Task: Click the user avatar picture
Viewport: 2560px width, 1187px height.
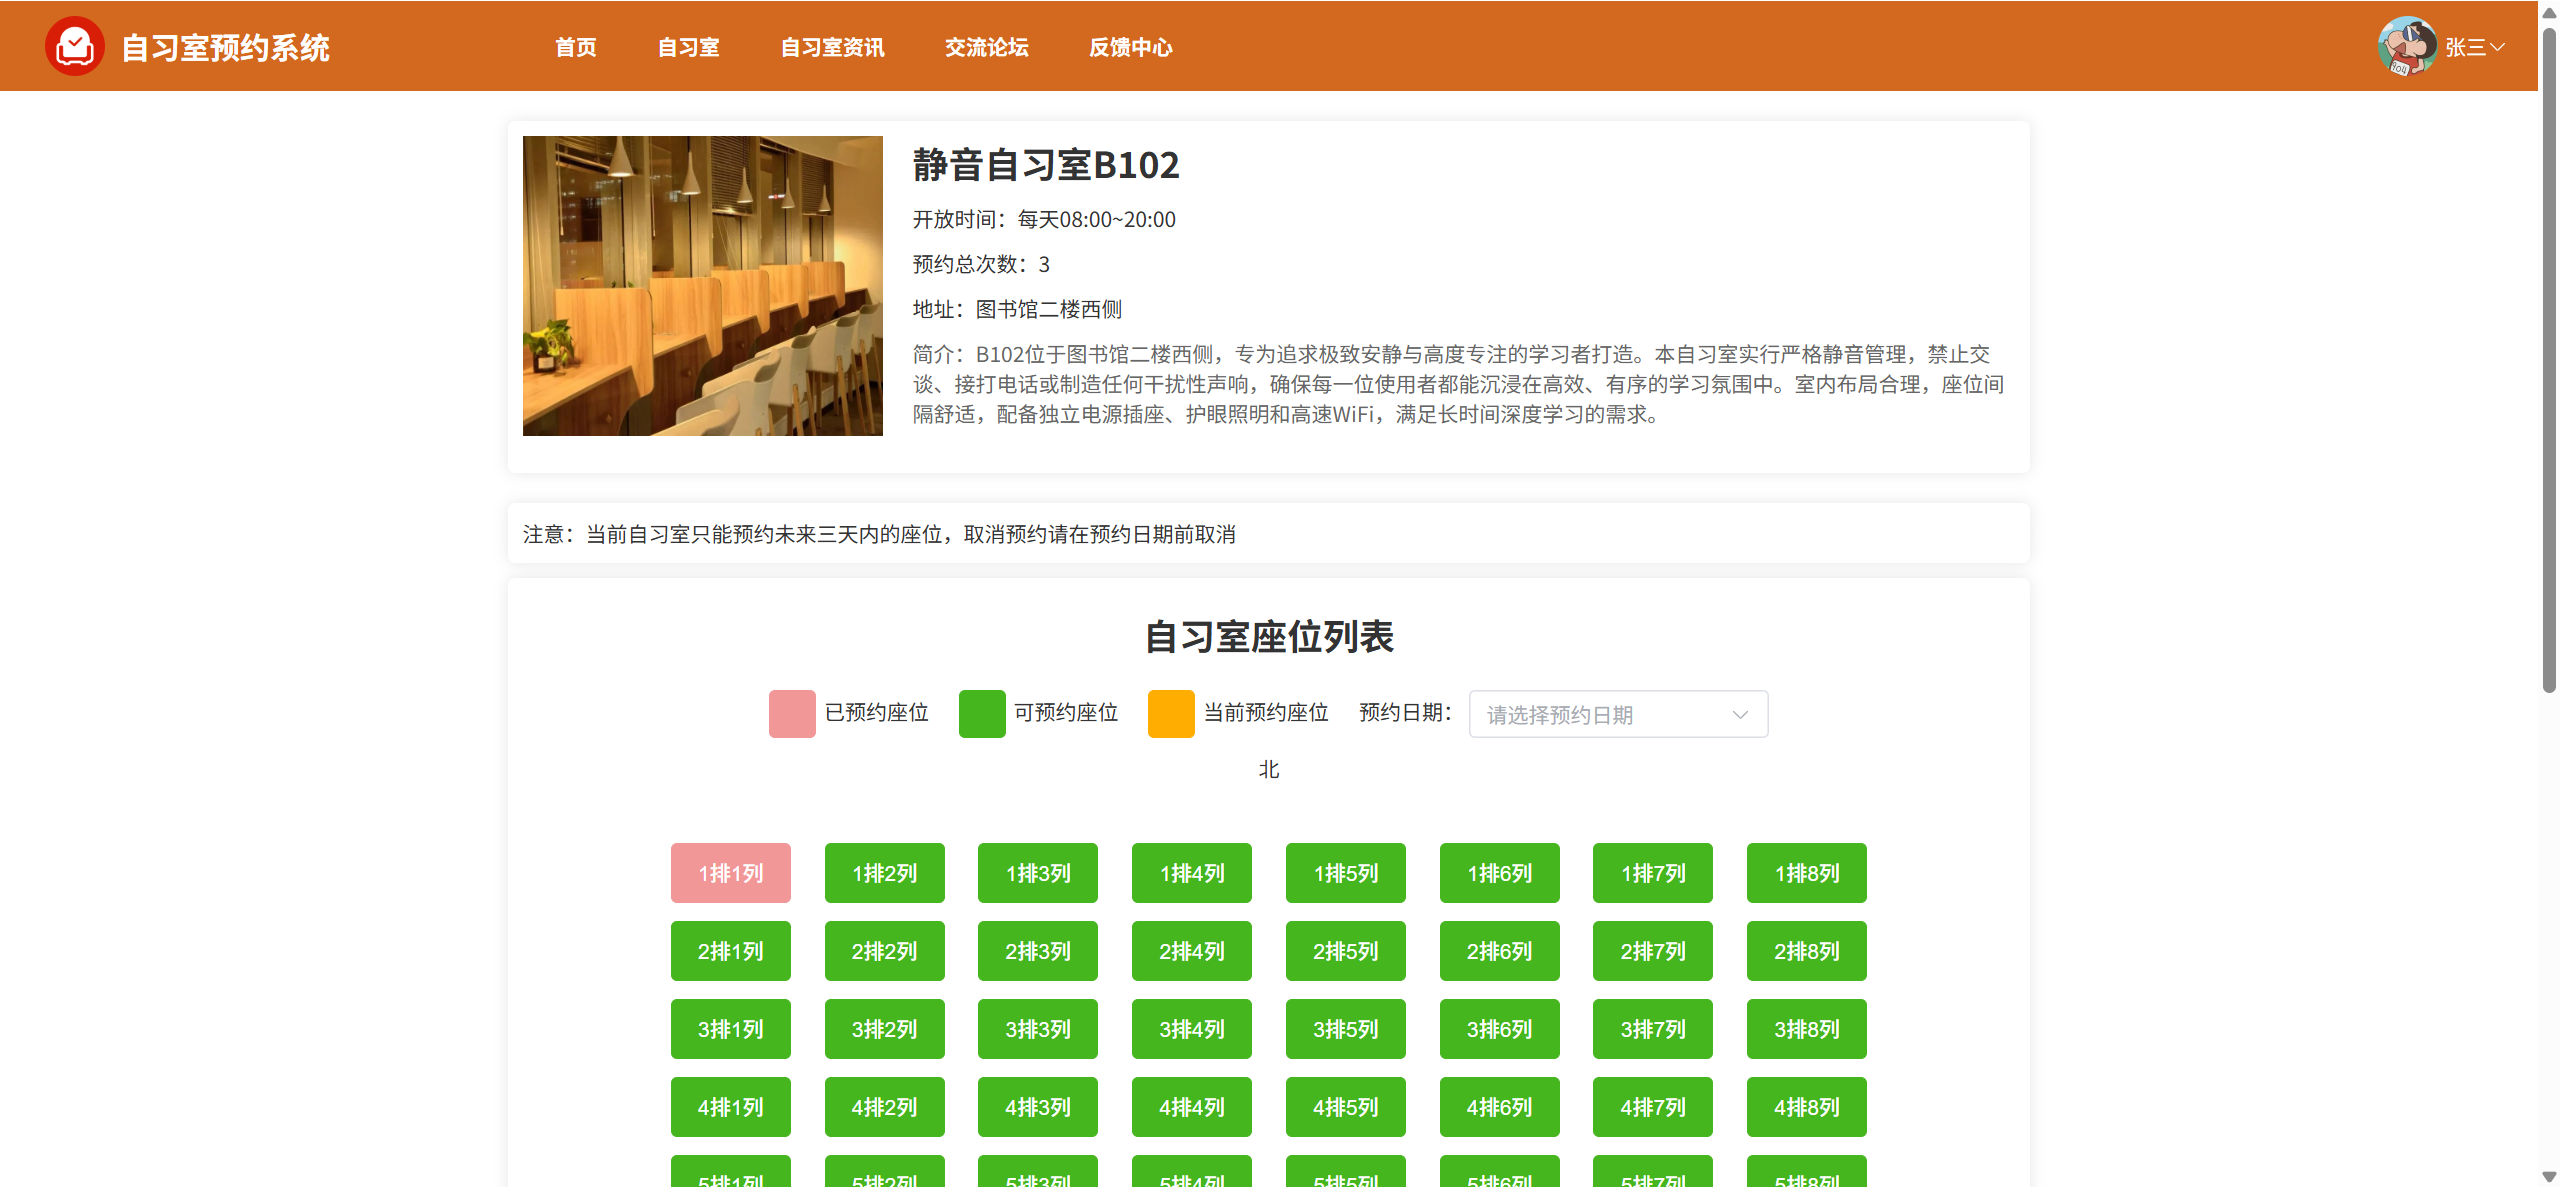Action: click(2406, 46)
